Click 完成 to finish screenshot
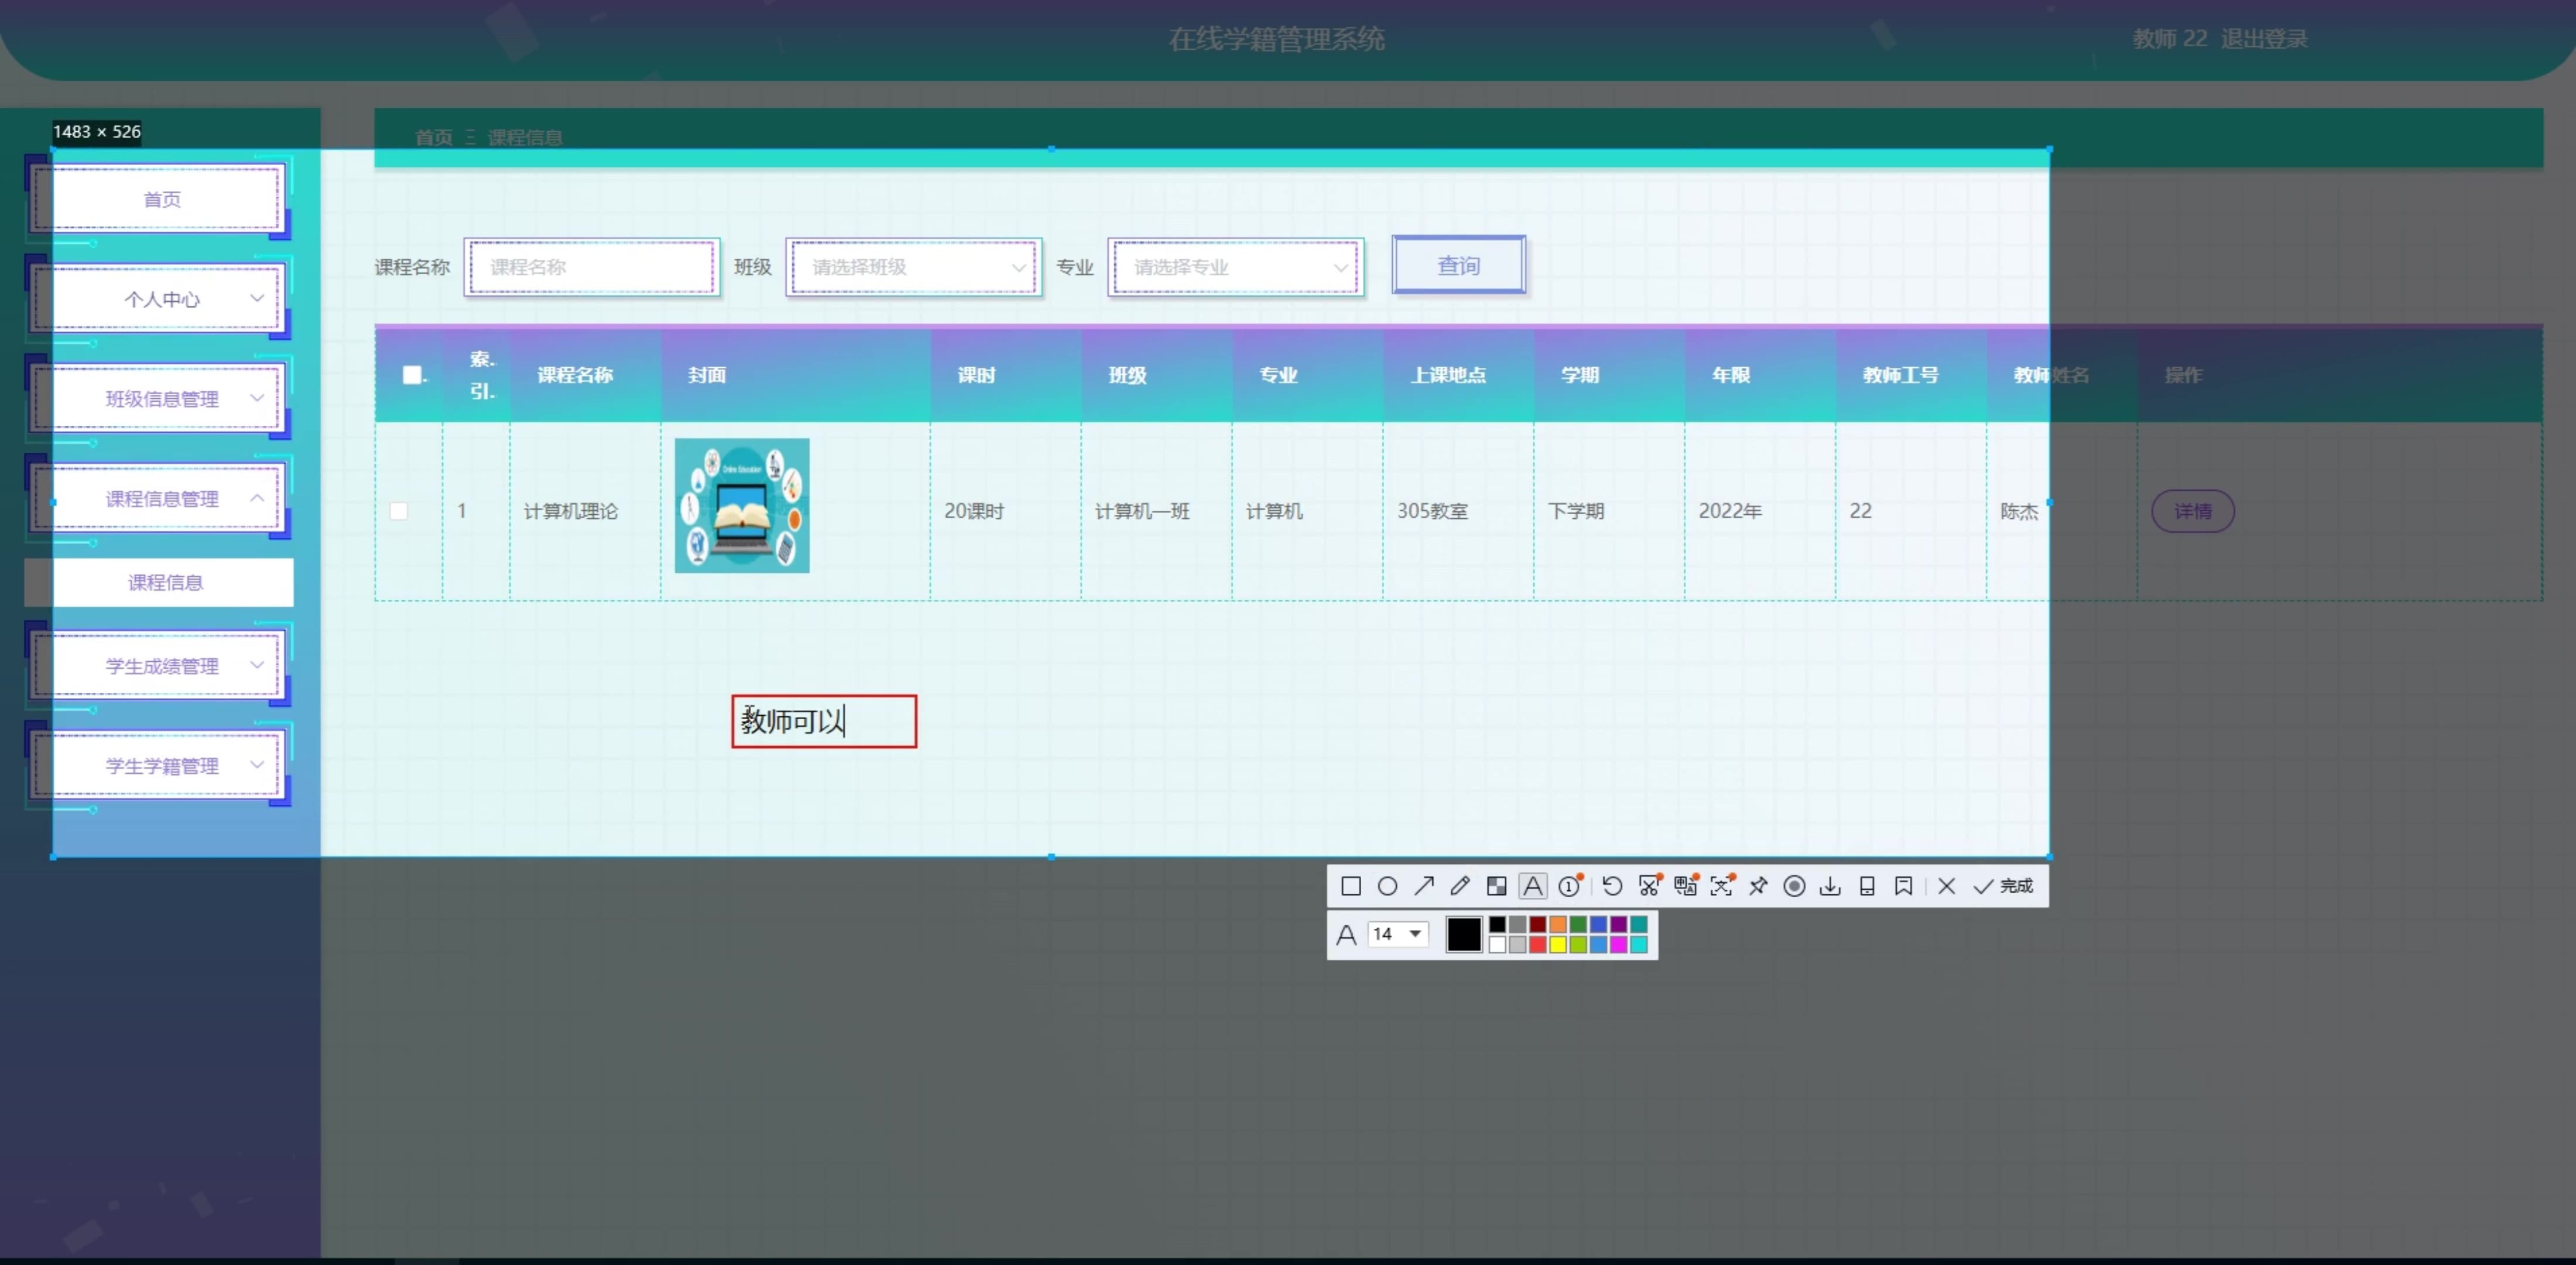Viewport: 2576px width, 1265px height. 2003,886
